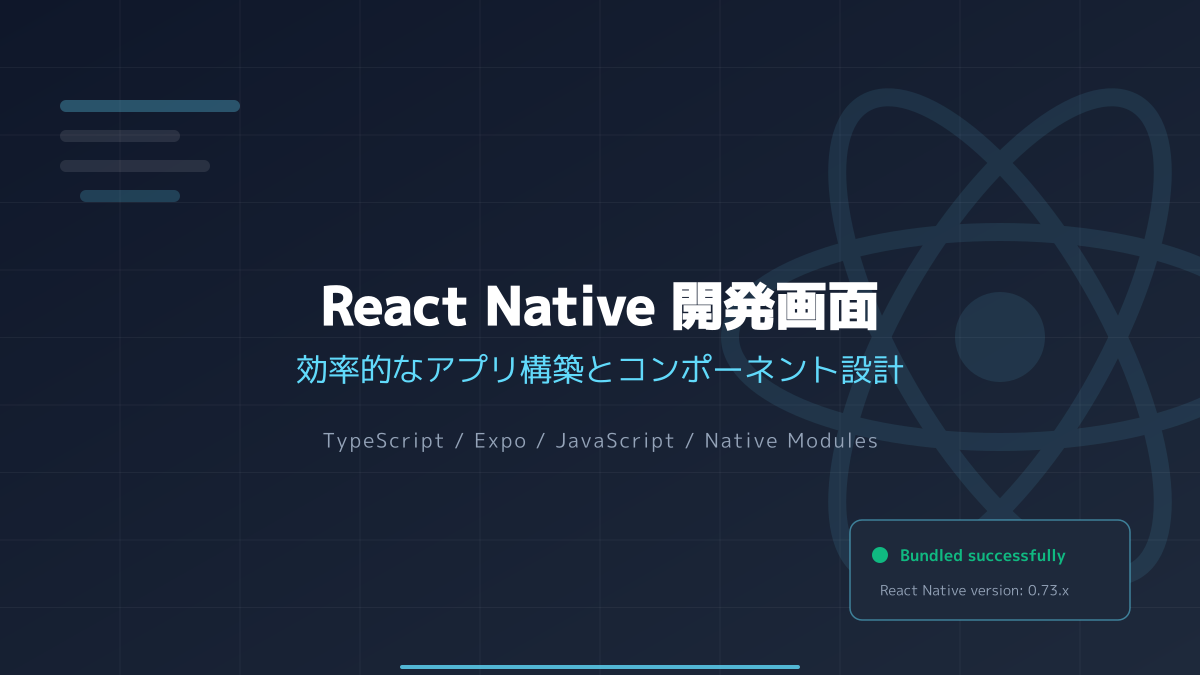Toggle the Bundled successfully status light
The image size is (1200, 675).
click(881, 555)
